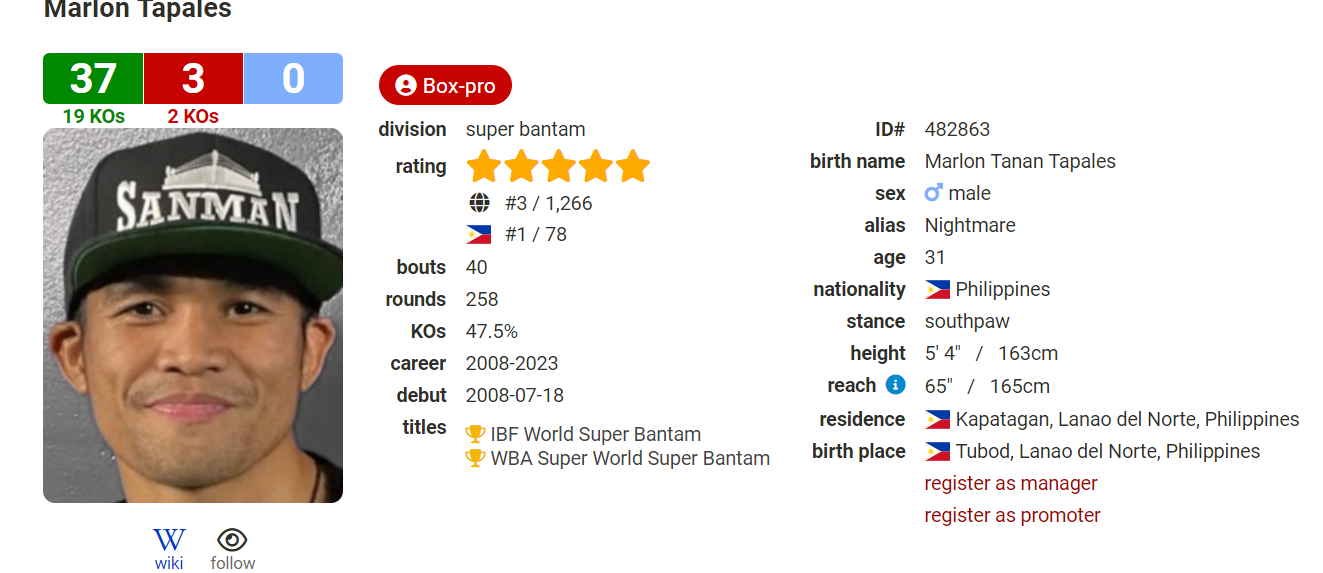
Task: Click the flag beside Tubod birth place
Action: (937, 452)
